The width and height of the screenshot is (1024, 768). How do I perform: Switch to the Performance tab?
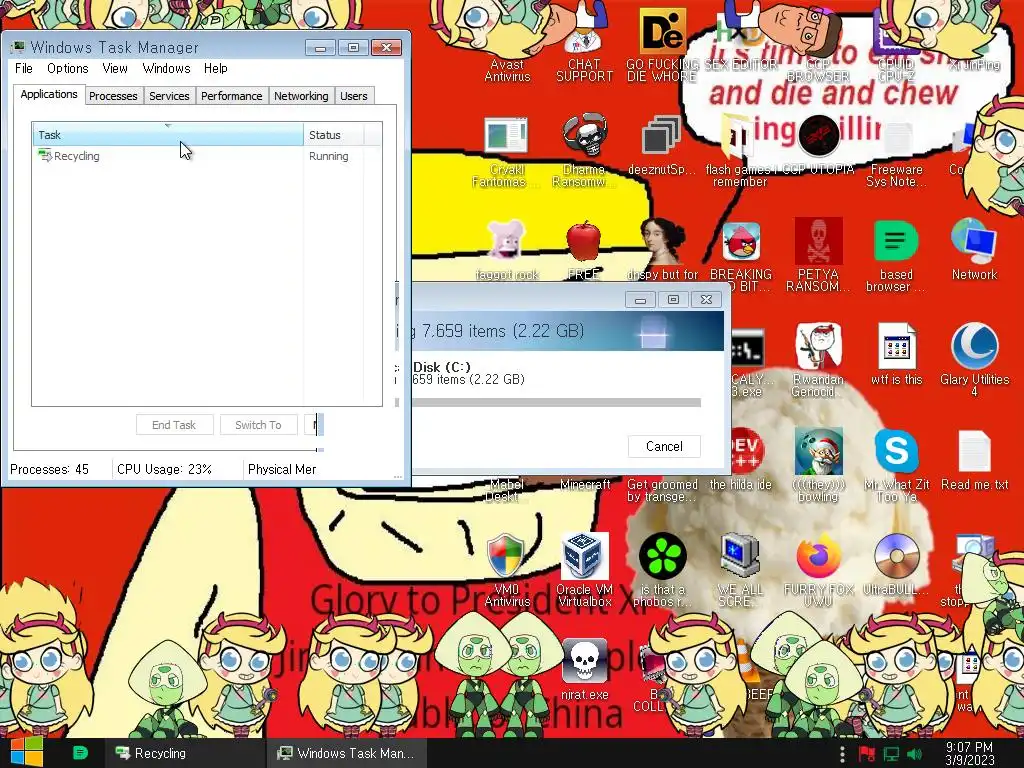[231, 96]
